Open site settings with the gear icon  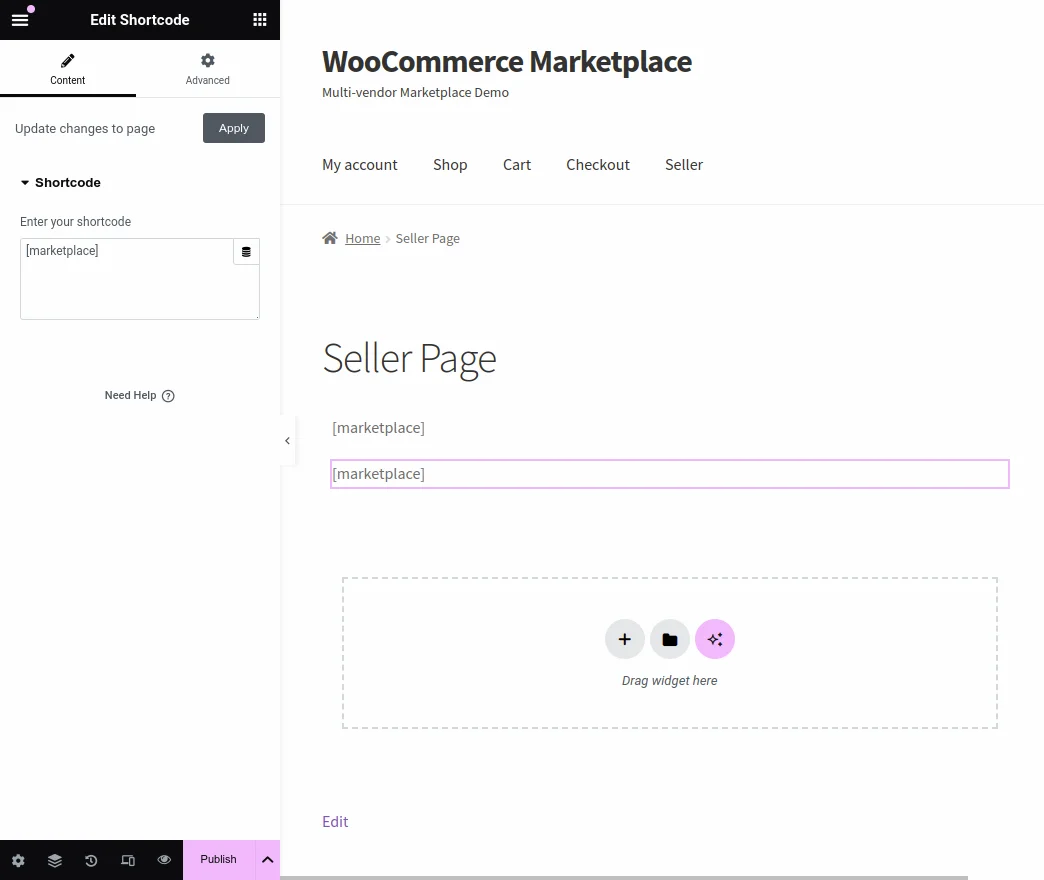tap(18, 860)
